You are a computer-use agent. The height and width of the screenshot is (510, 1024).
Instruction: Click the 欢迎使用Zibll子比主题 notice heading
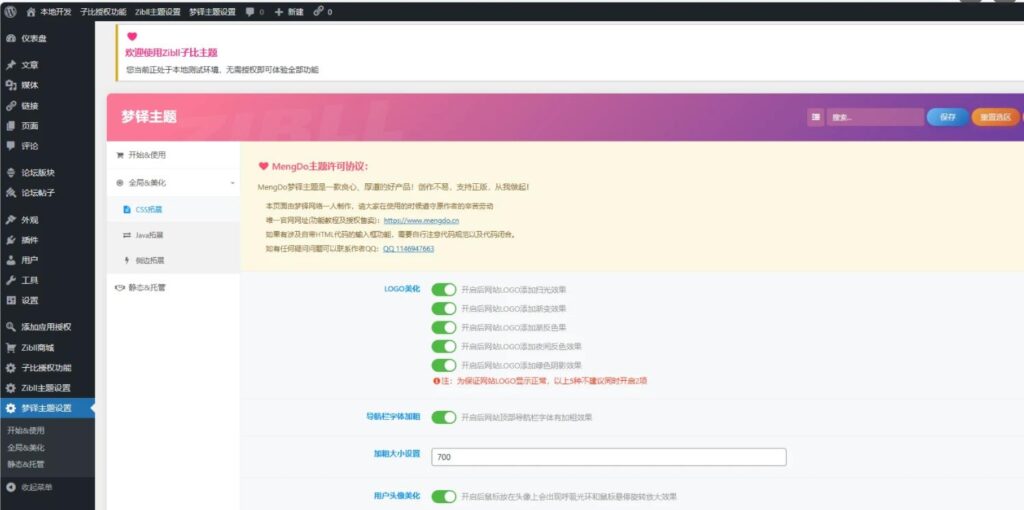171,53
